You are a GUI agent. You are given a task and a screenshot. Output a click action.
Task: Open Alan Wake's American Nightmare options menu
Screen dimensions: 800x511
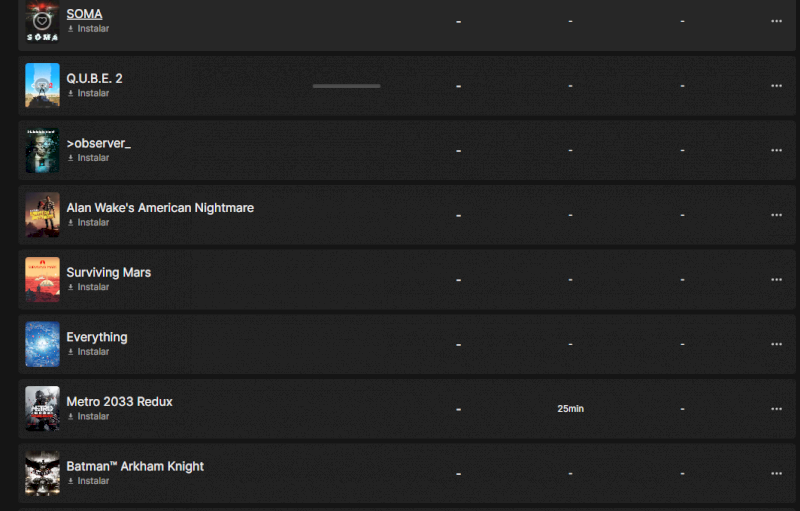(776, 215)
